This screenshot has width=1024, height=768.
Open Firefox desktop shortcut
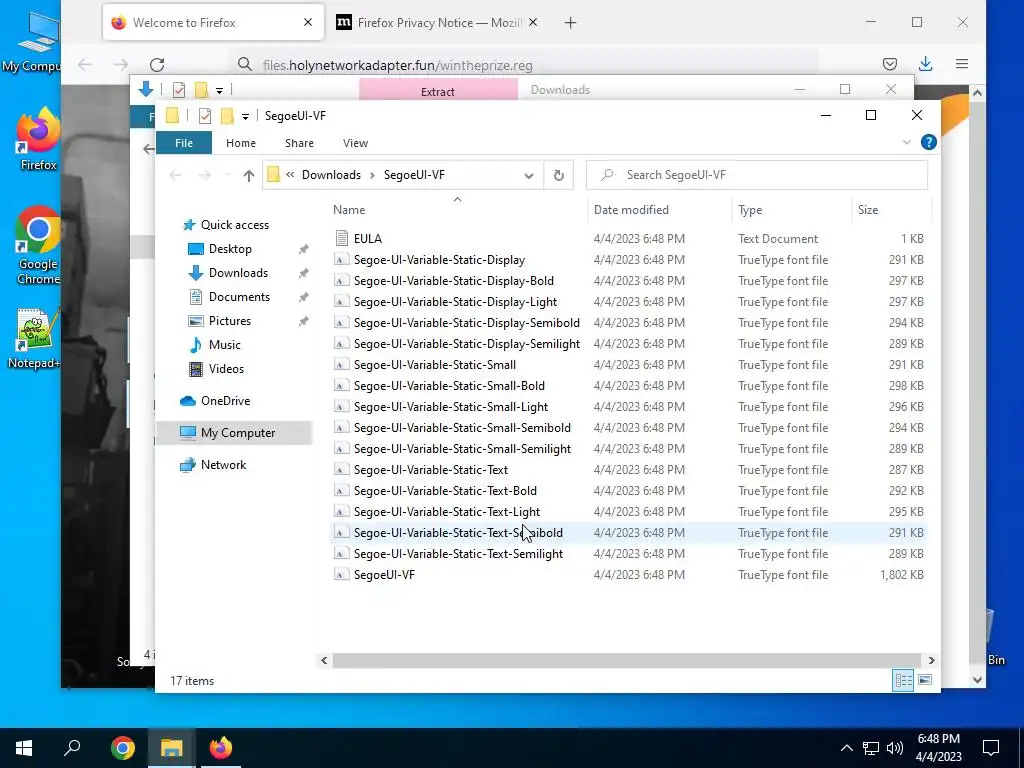click(38, 139)
